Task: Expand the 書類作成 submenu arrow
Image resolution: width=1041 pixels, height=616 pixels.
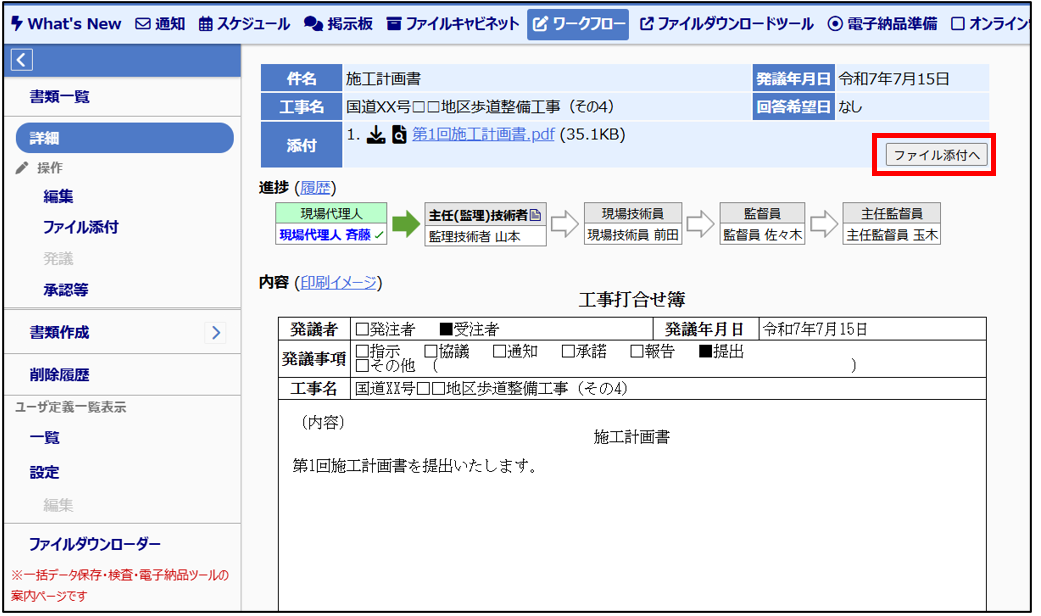Action: (x=216, y=332)
